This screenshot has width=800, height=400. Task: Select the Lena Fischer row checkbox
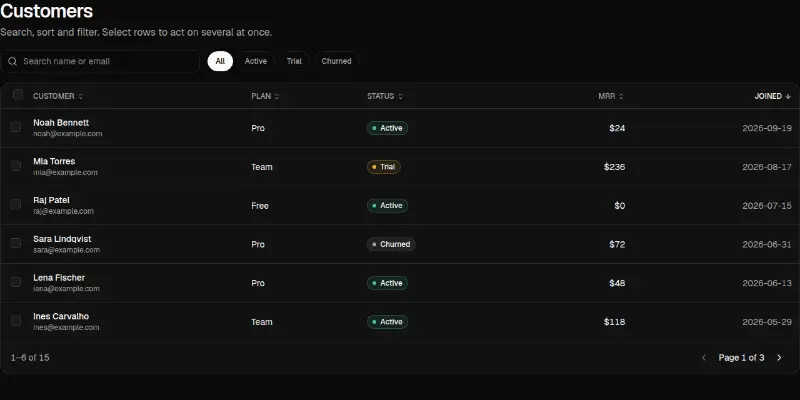16,282
